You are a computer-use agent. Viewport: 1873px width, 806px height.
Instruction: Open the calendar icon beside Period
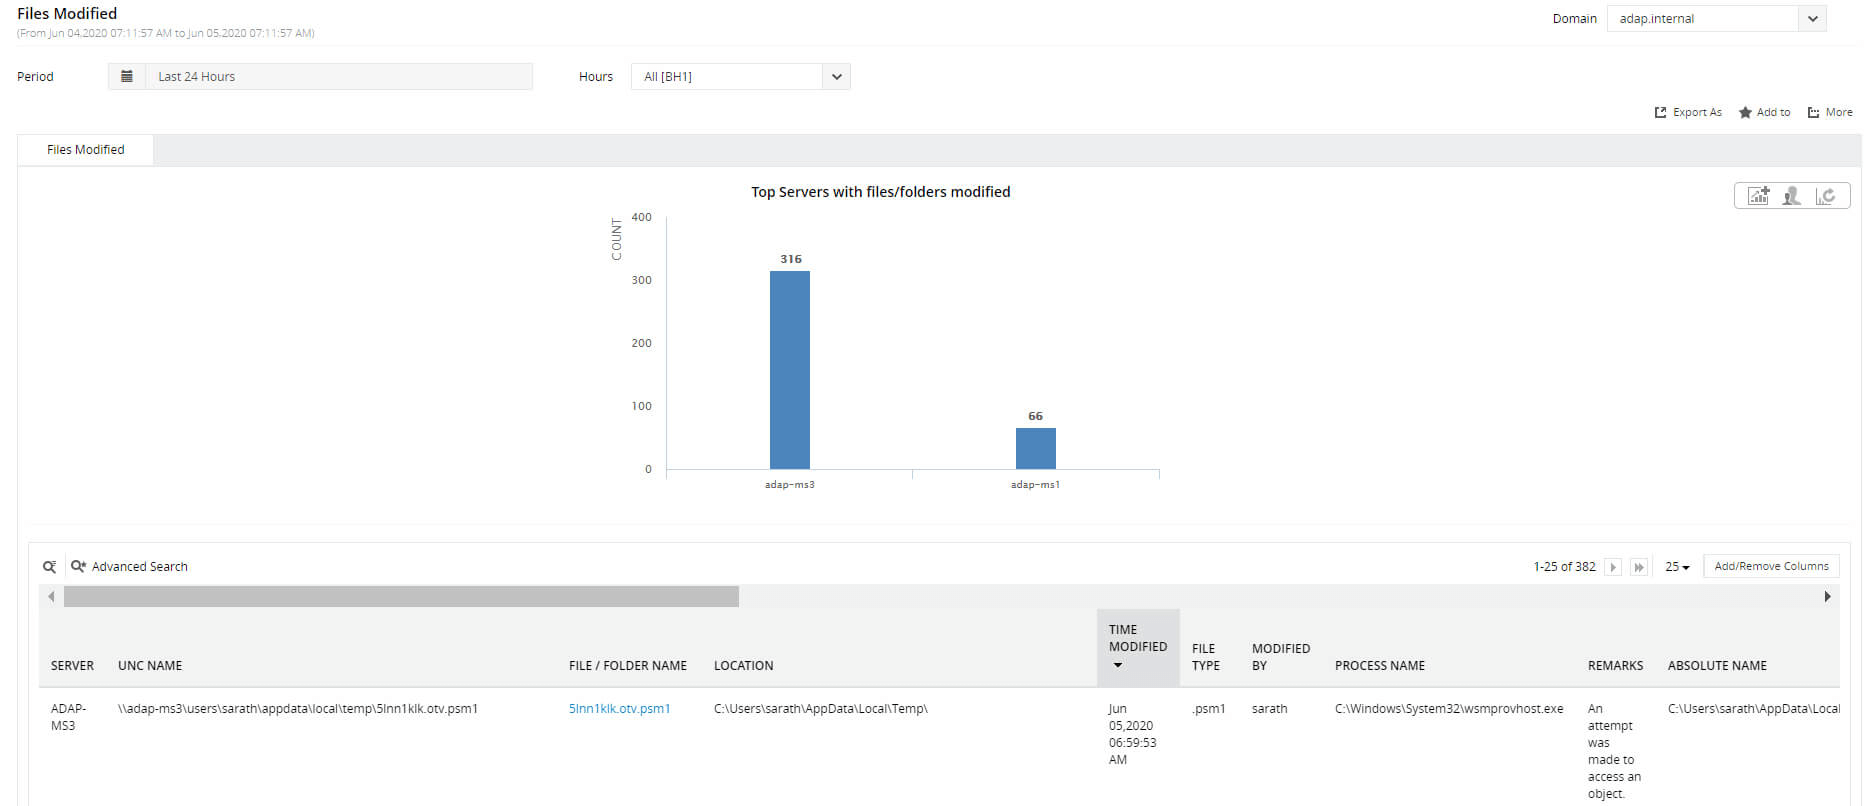[x=127, y=76]
